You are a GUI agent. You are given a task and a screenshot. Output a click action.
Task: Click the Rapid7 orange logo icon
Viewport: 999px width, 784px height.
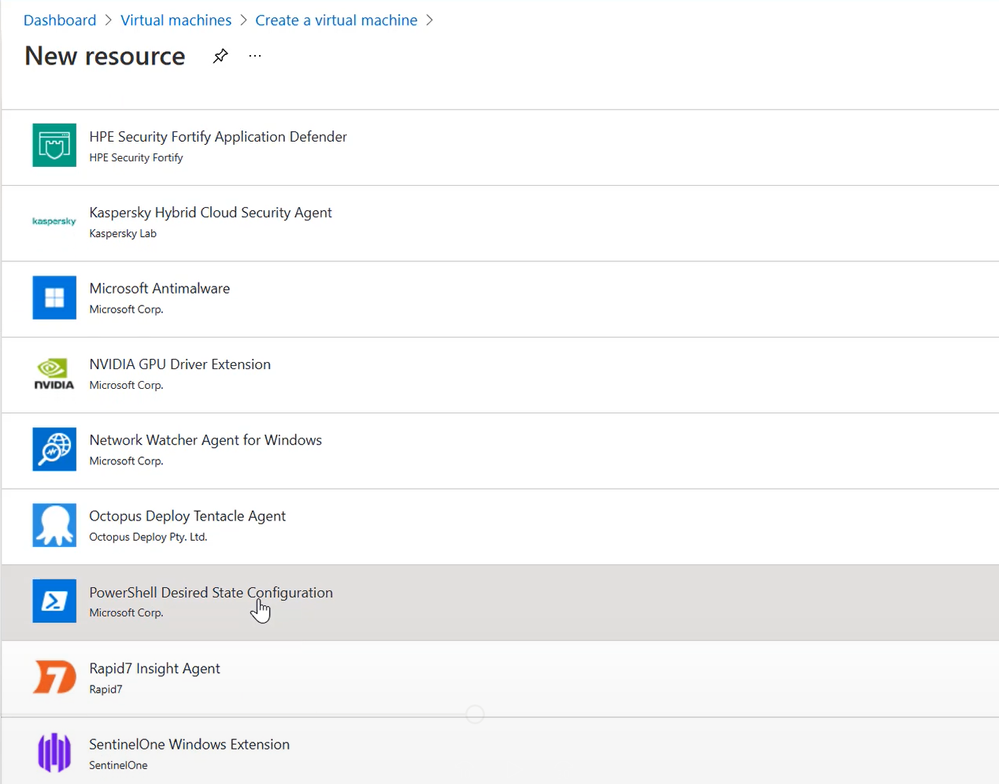pos(54,677)
